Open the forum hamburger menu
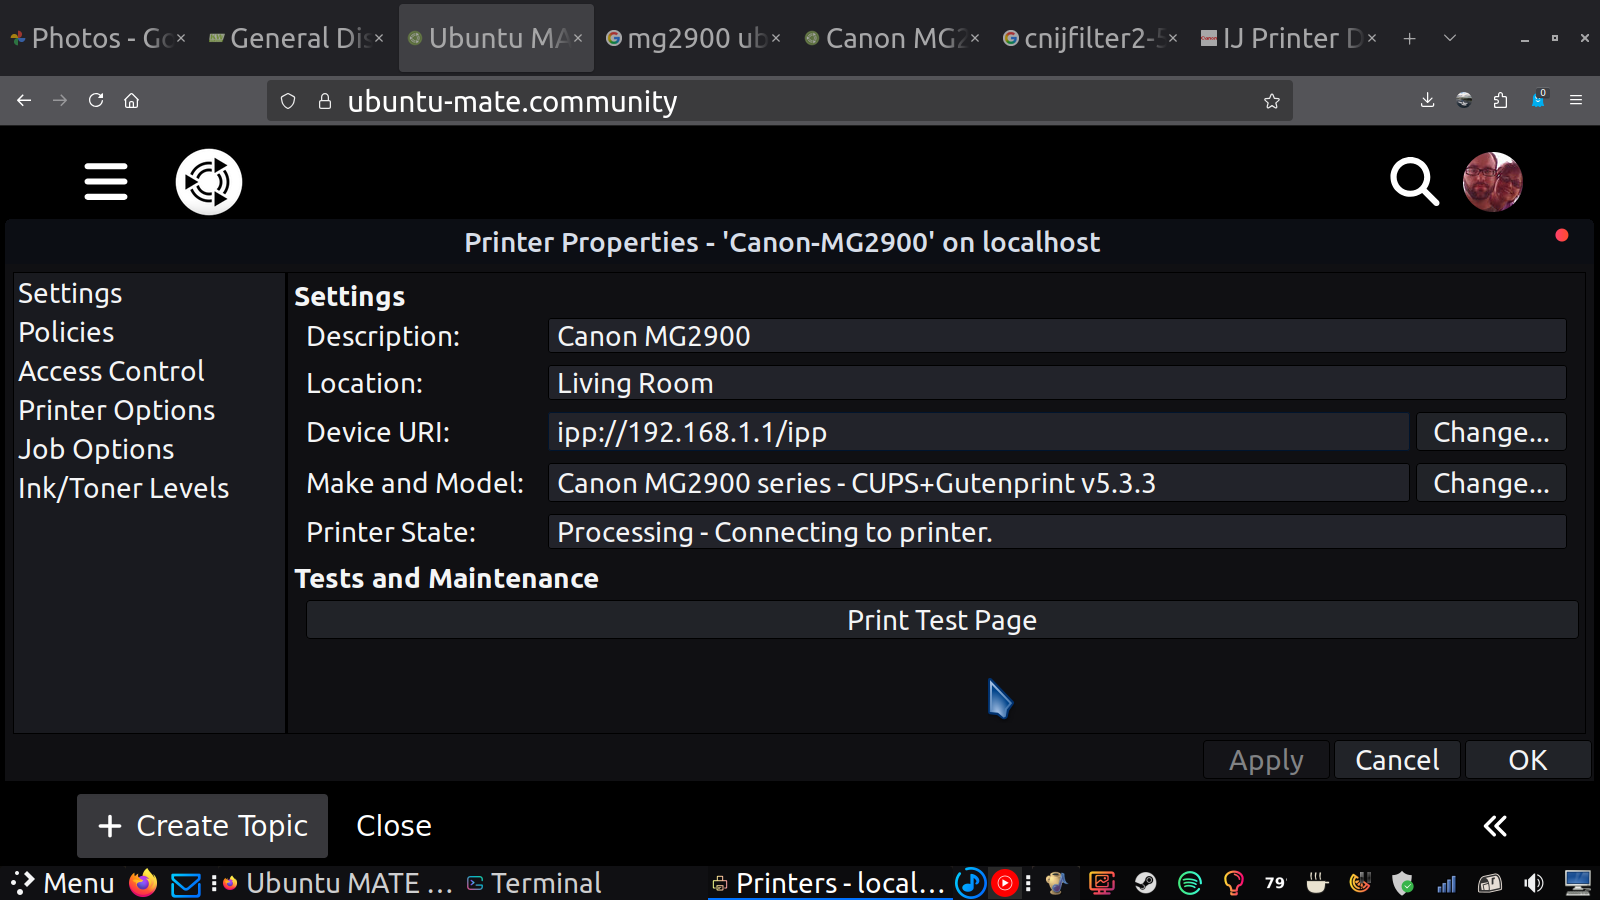 (x=106, y=182)
